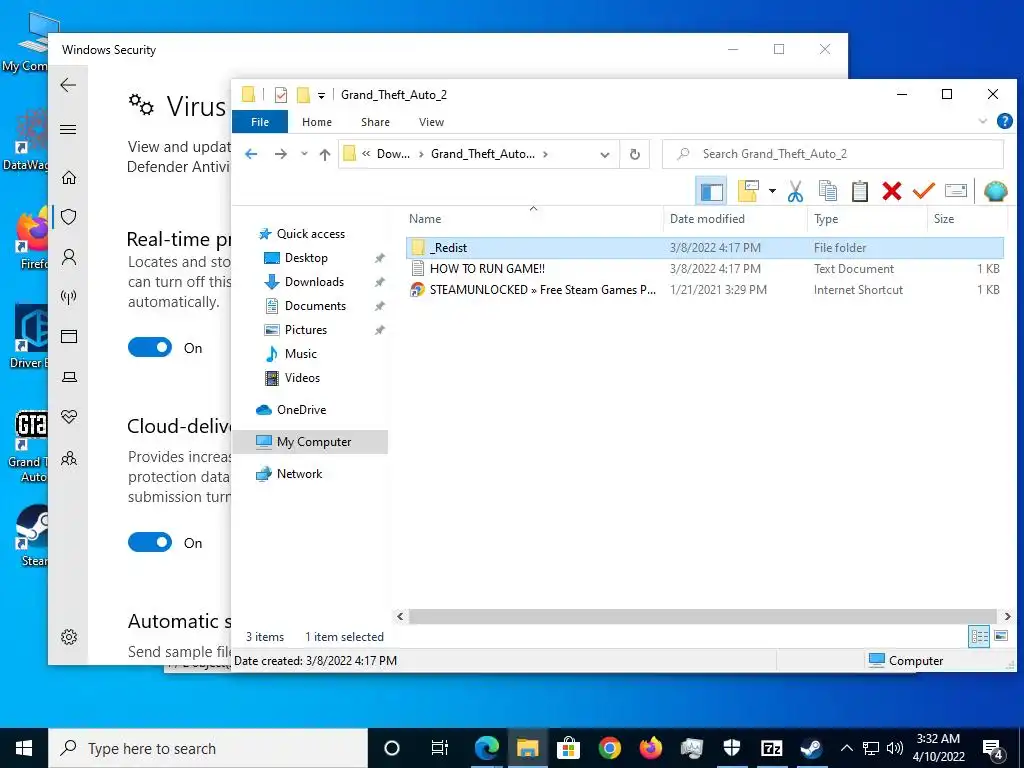Open Account protection person icon
The width and height of the screenshot is (1024, 768).
[69, 257]
